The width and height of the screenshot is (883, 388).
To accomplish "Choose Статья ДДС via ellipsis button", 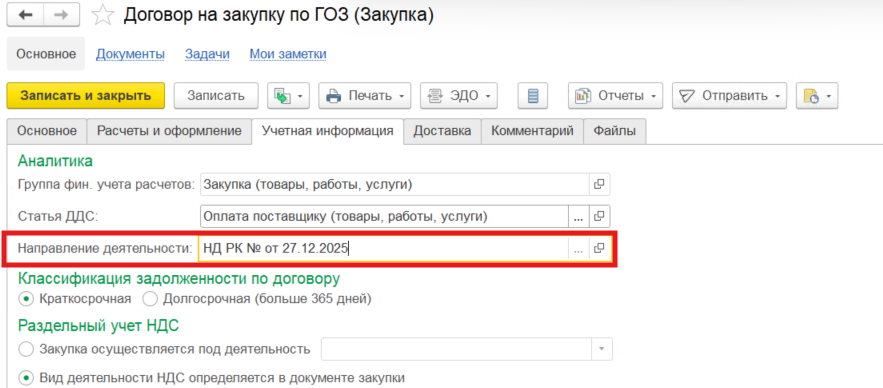I will [x=578, y=216].
